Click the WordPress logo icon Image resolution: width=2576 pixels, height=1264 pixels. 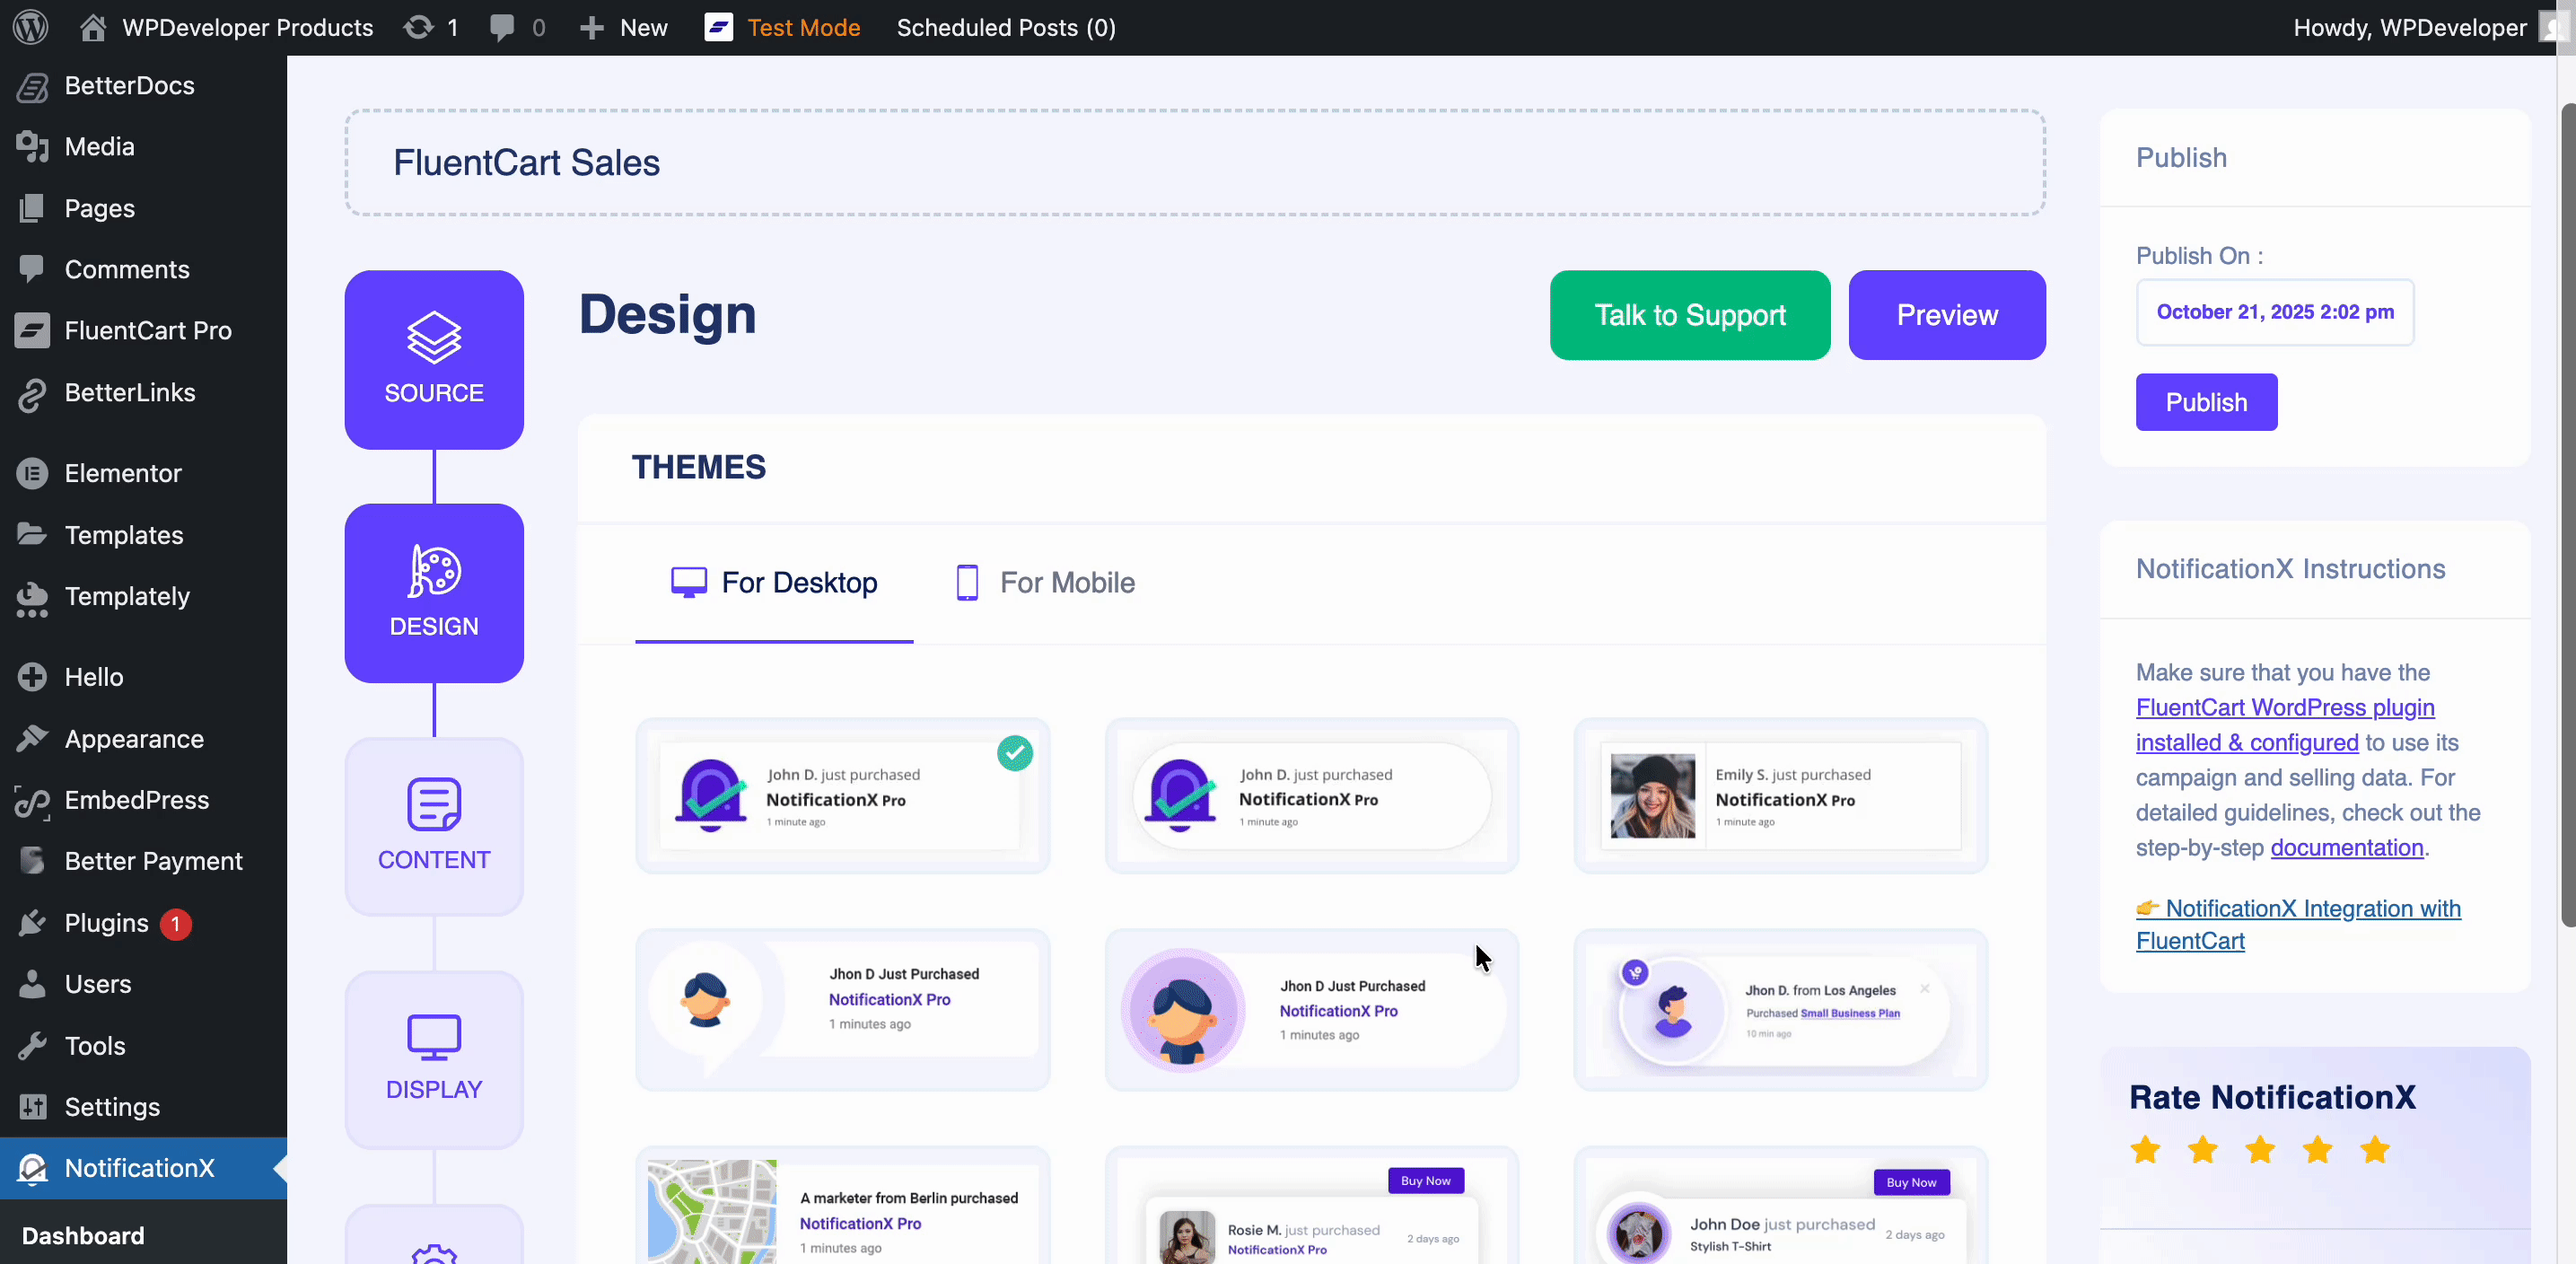(30, 27)
